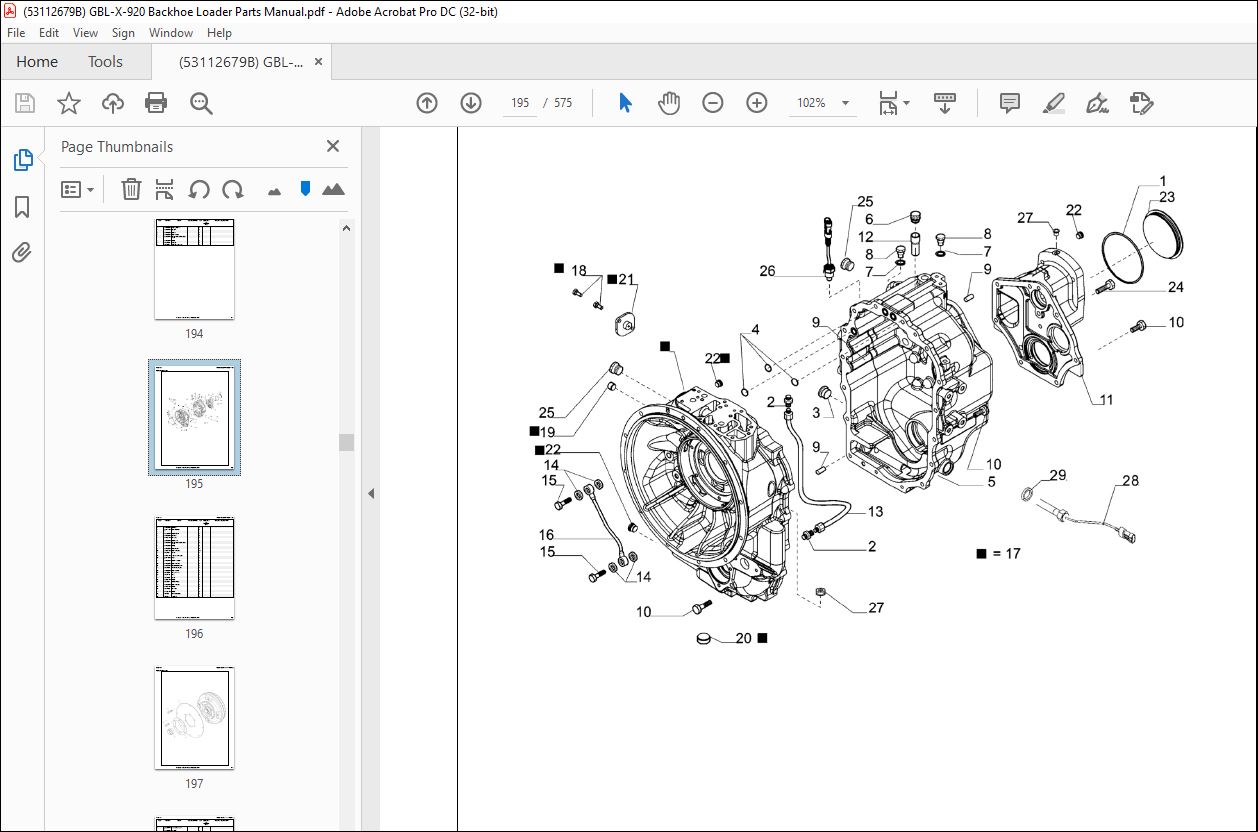Switch to the Home tab
Image resolution: width=1258 pixels, height=832 pixels.
coord(37,62)
